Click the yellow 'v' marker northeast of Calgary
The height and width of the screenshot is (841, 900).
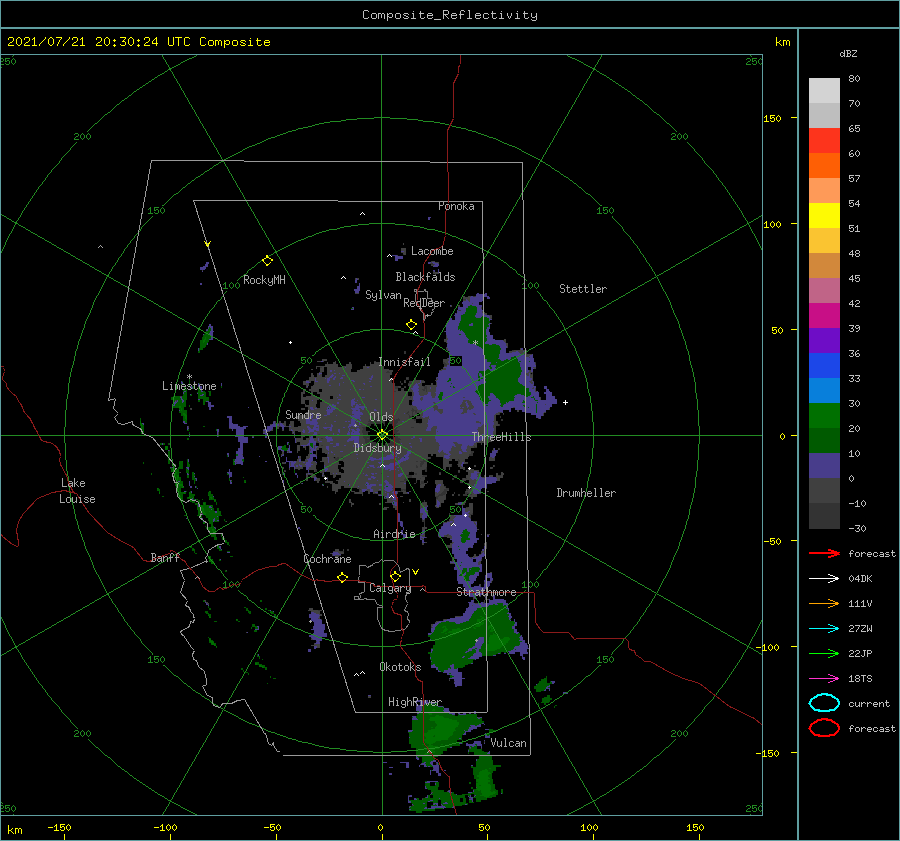416,572
